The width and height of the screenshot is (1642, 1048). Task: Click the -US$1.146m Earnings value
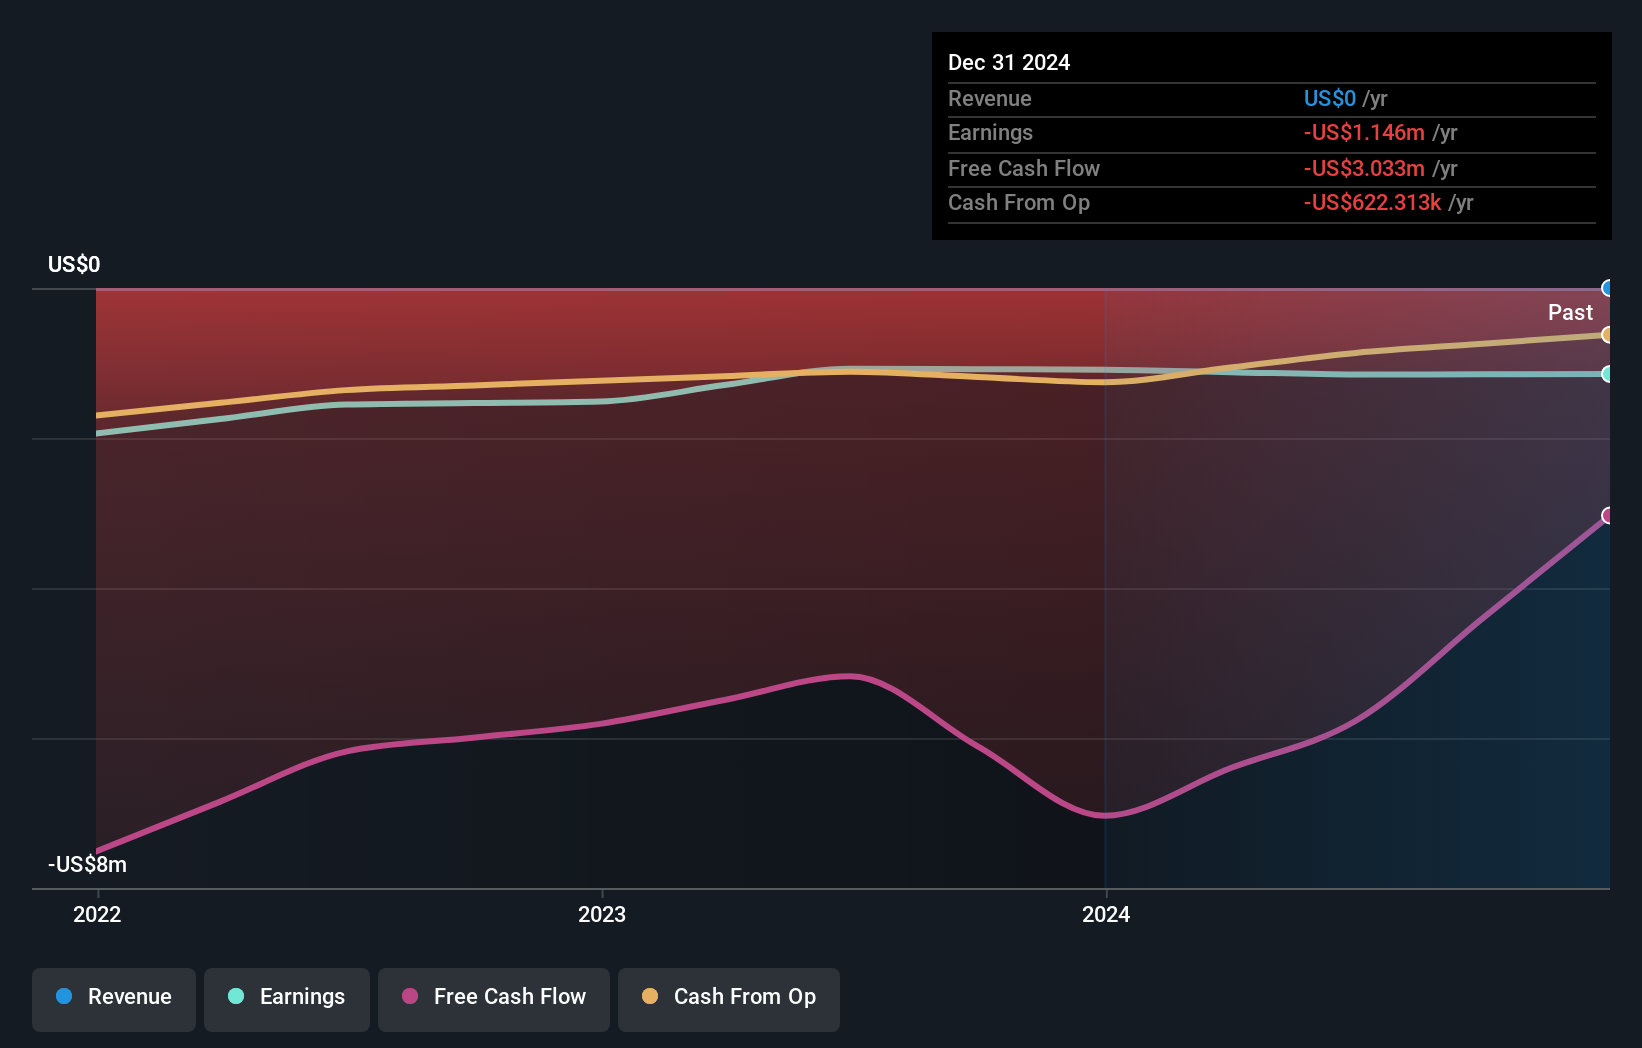1366,133
